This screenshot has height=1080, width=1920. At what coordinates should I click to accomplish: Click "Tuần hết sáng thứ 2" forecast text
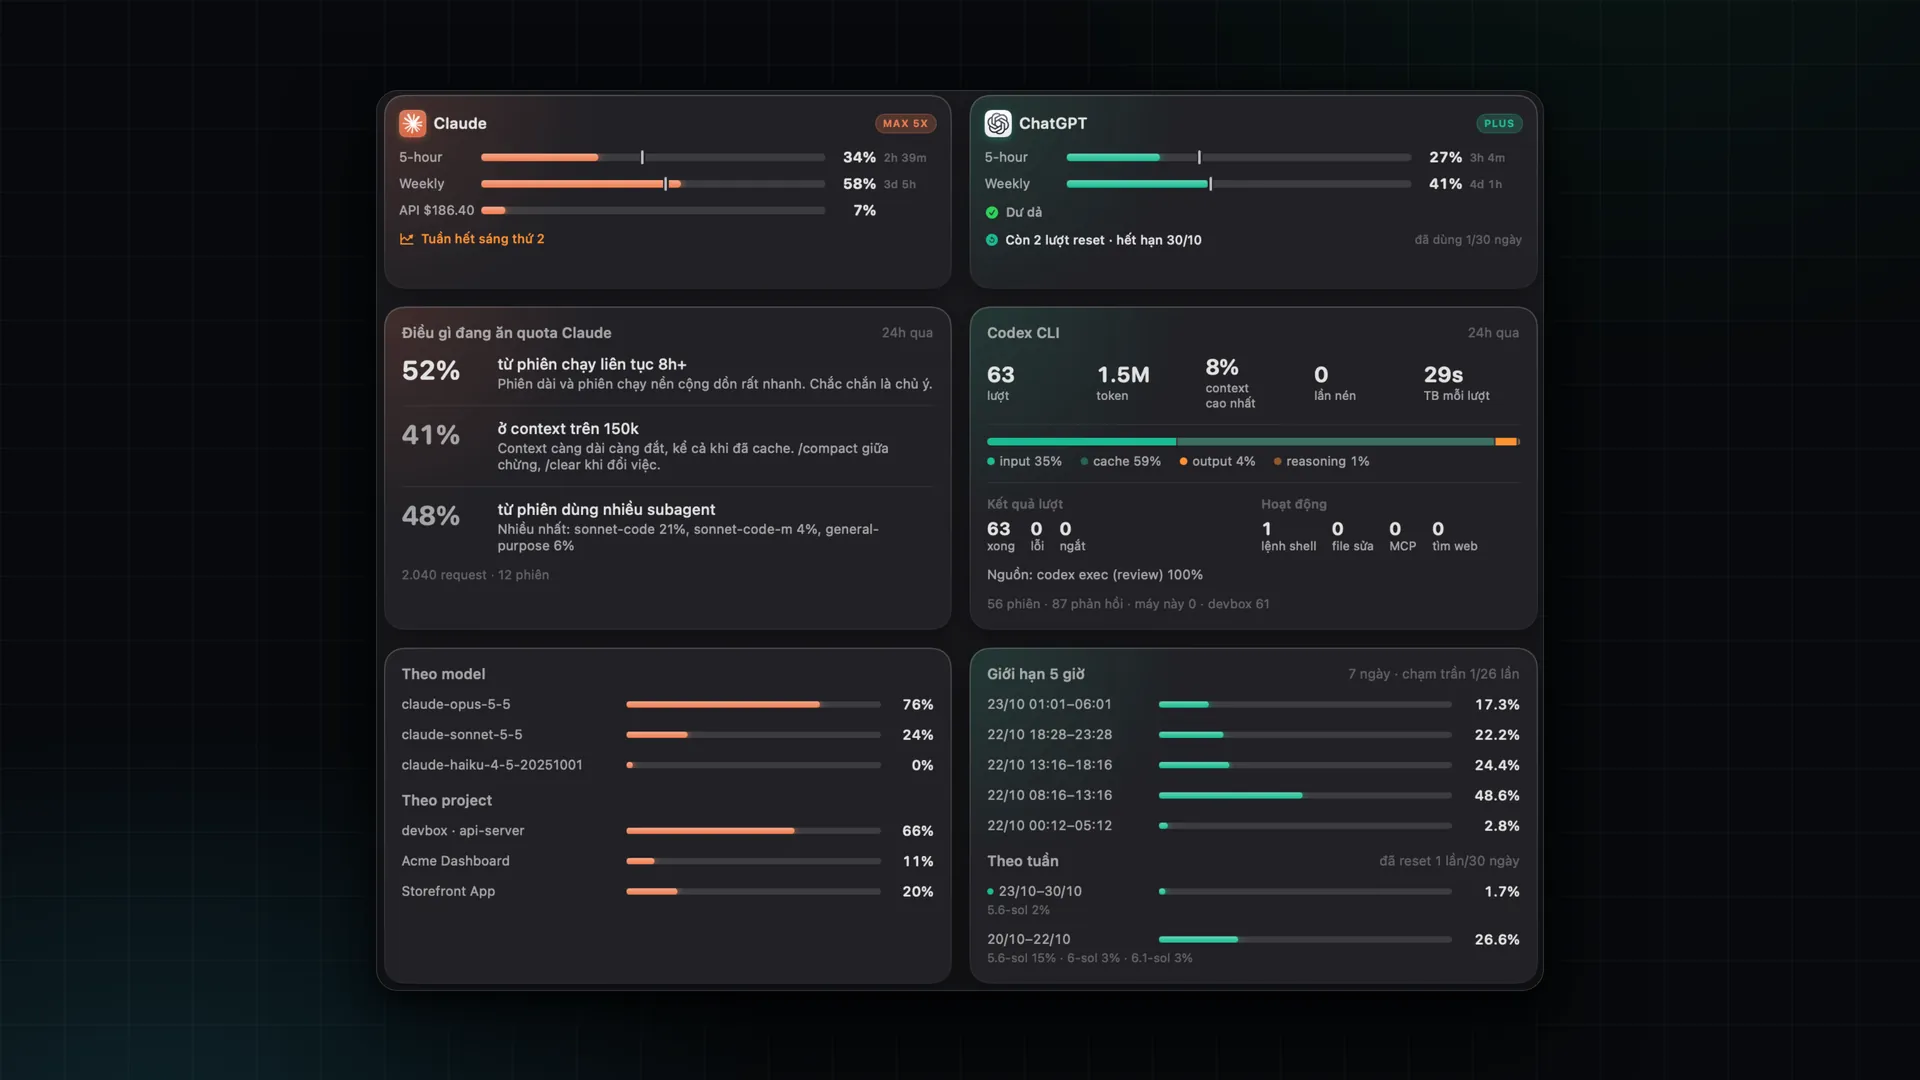coord(483,239)
